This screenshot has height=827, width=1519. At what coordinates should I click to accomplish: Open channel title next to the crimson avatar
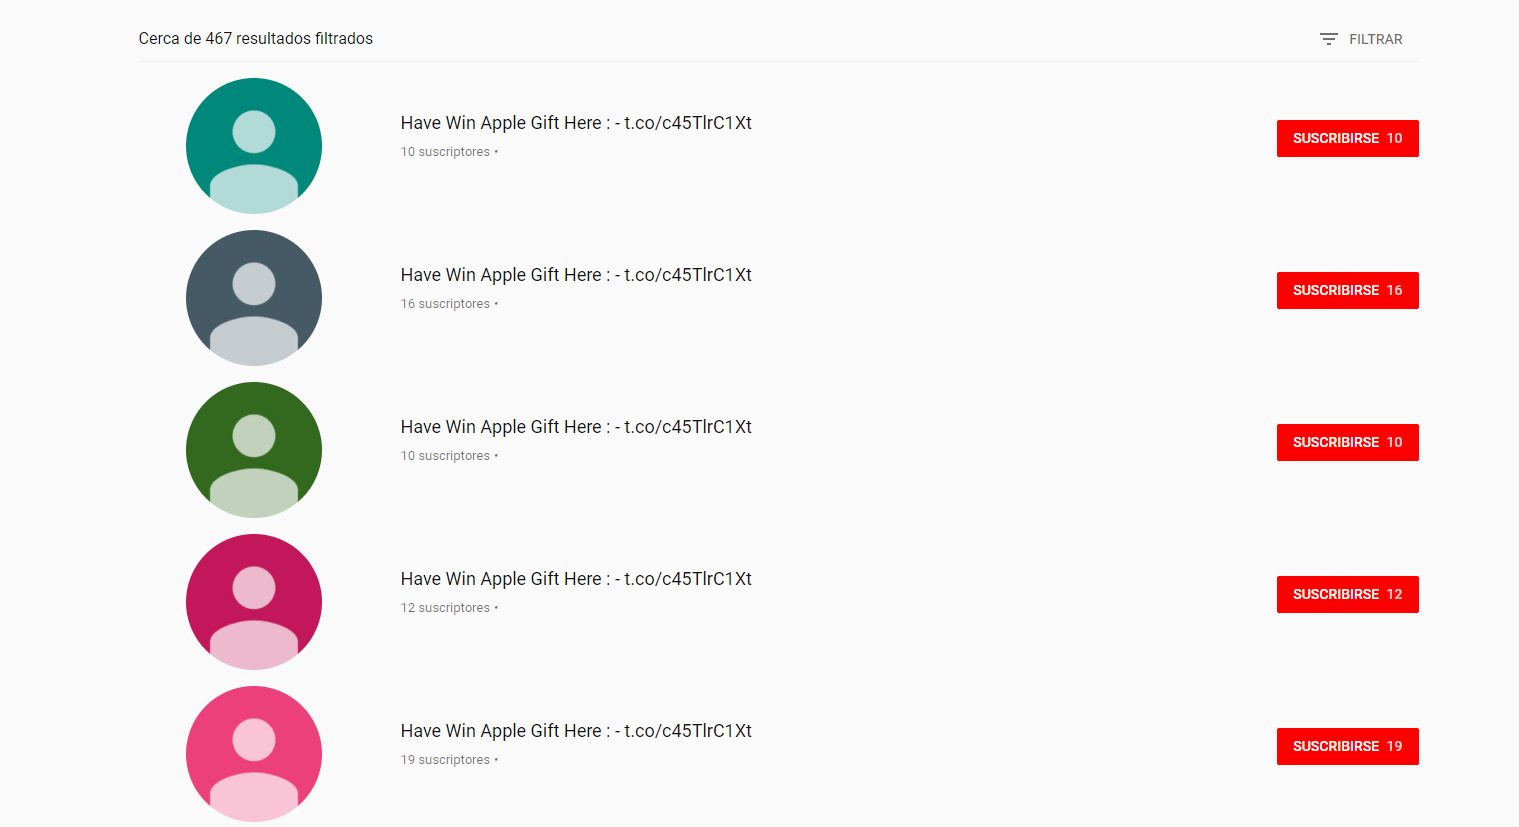[576, 579]
